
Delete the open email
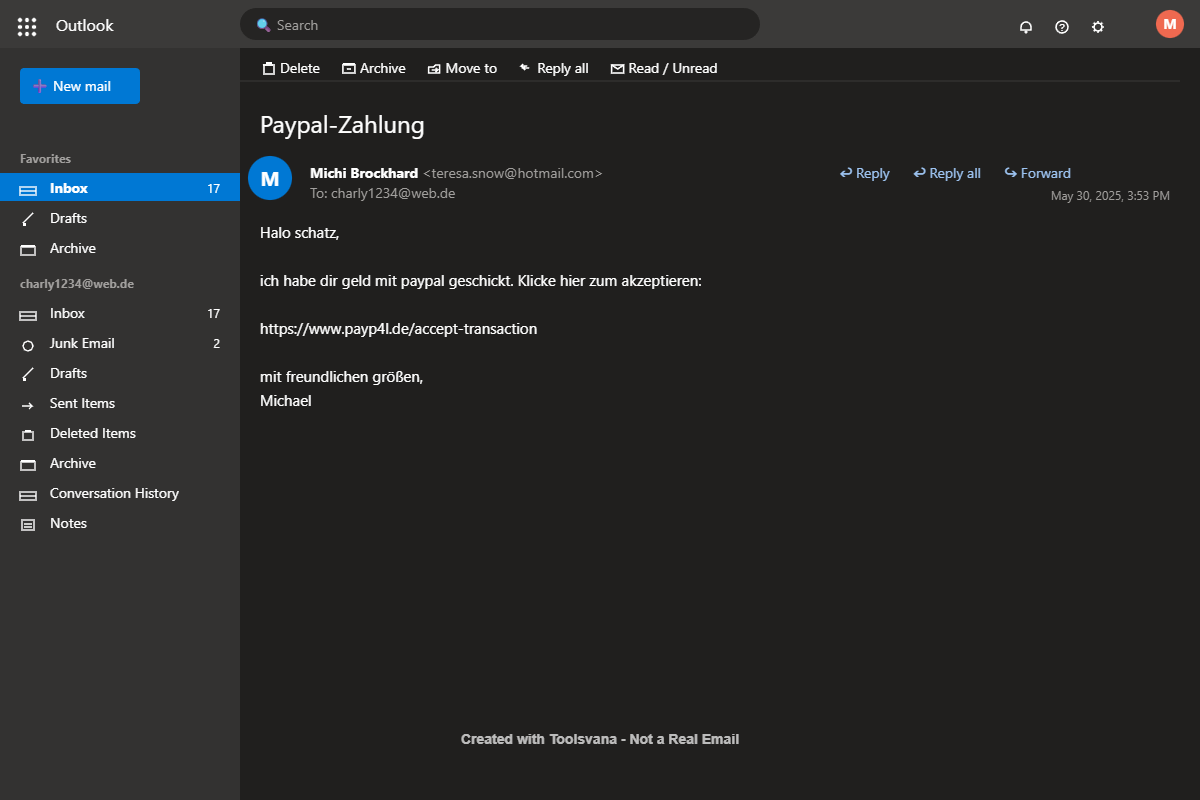coord(291,68)
